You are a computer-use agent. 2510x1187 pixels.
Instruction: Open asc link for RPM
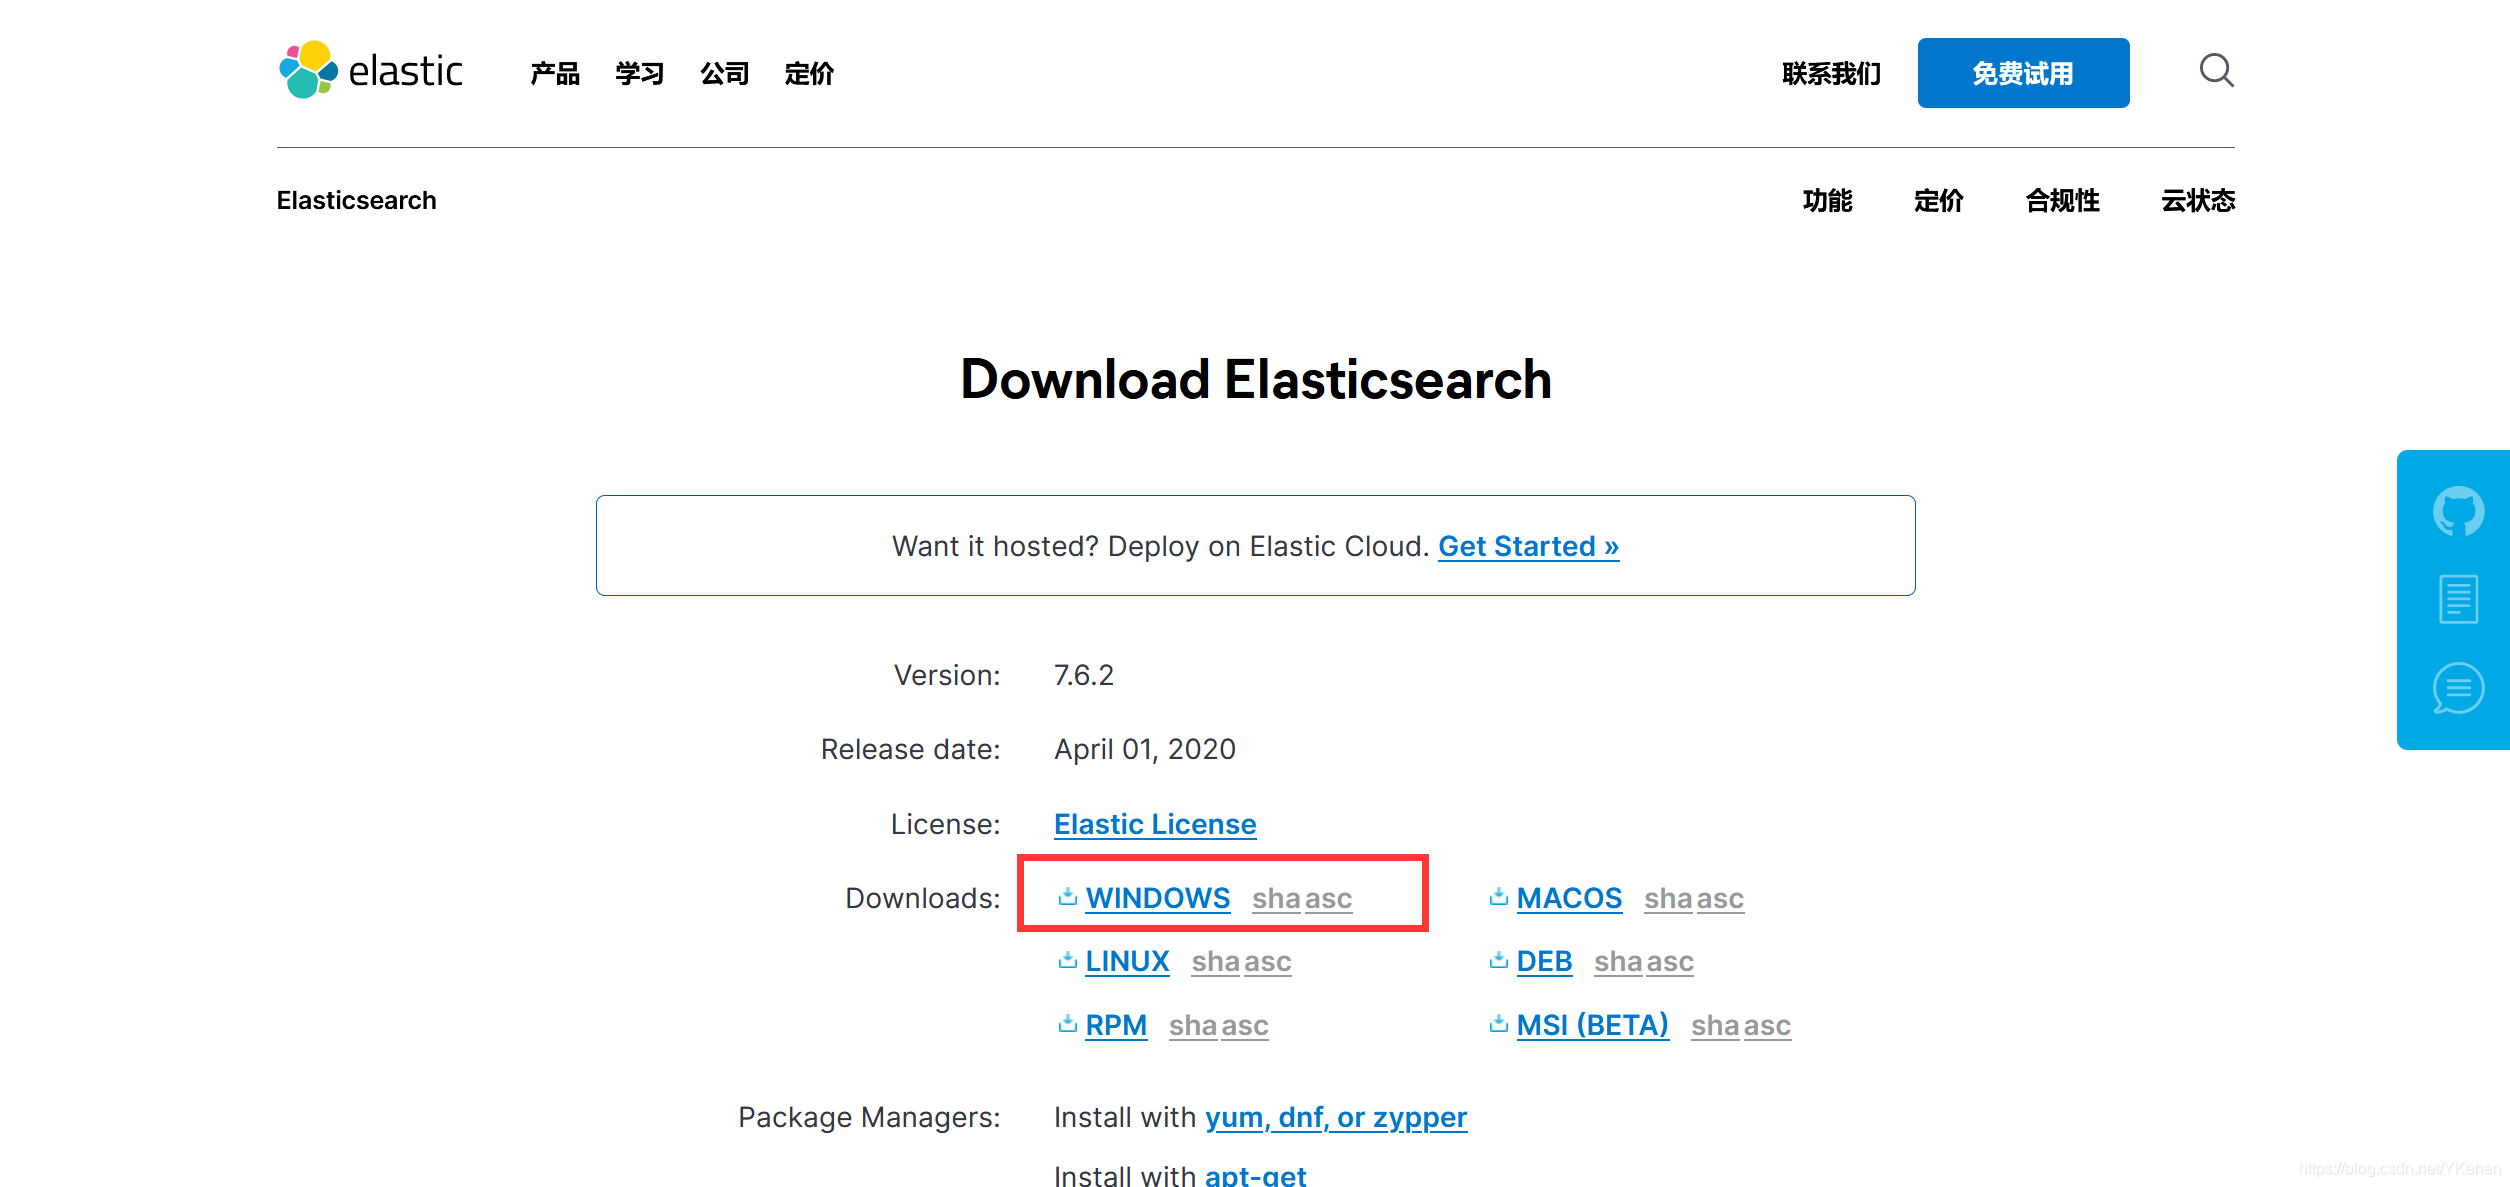click(x=1245, y=1025)
